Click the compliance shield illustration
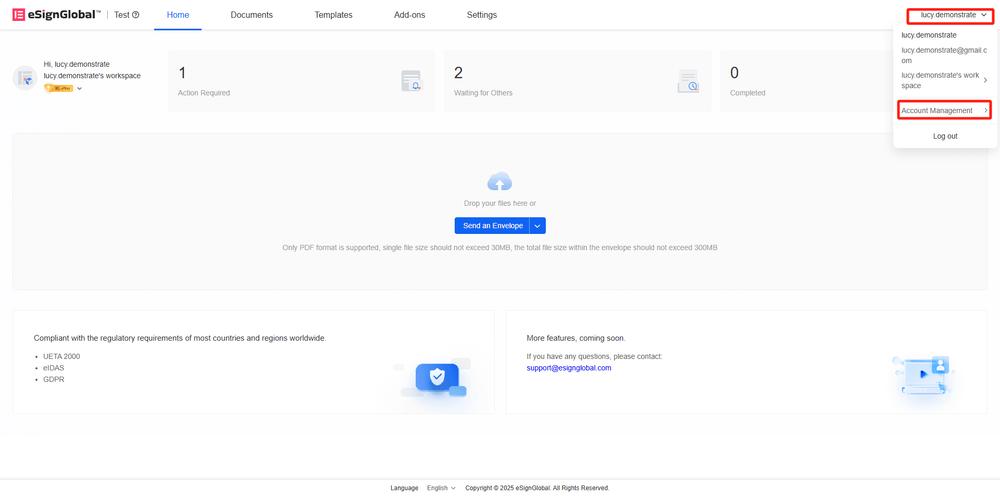This screenshot has height=496, width=1000. click(x=436, y=378)
